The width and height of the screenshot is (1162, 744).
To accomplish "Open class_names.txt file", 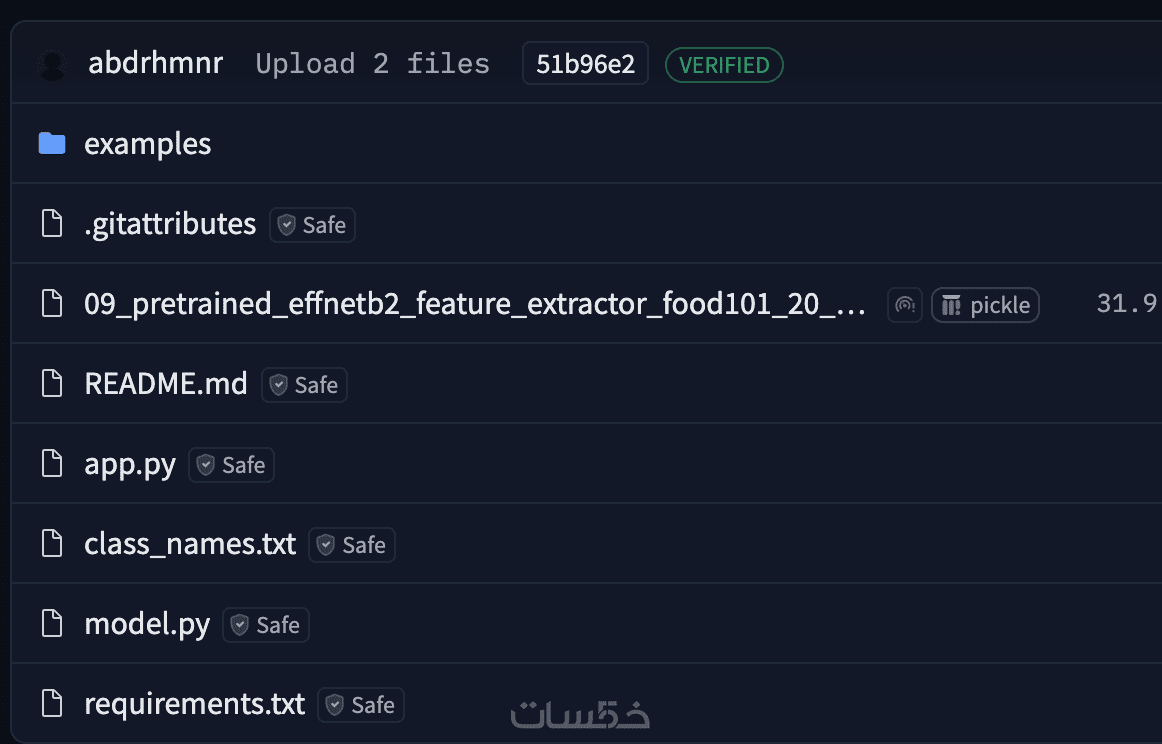I will (x=190, y=544).
